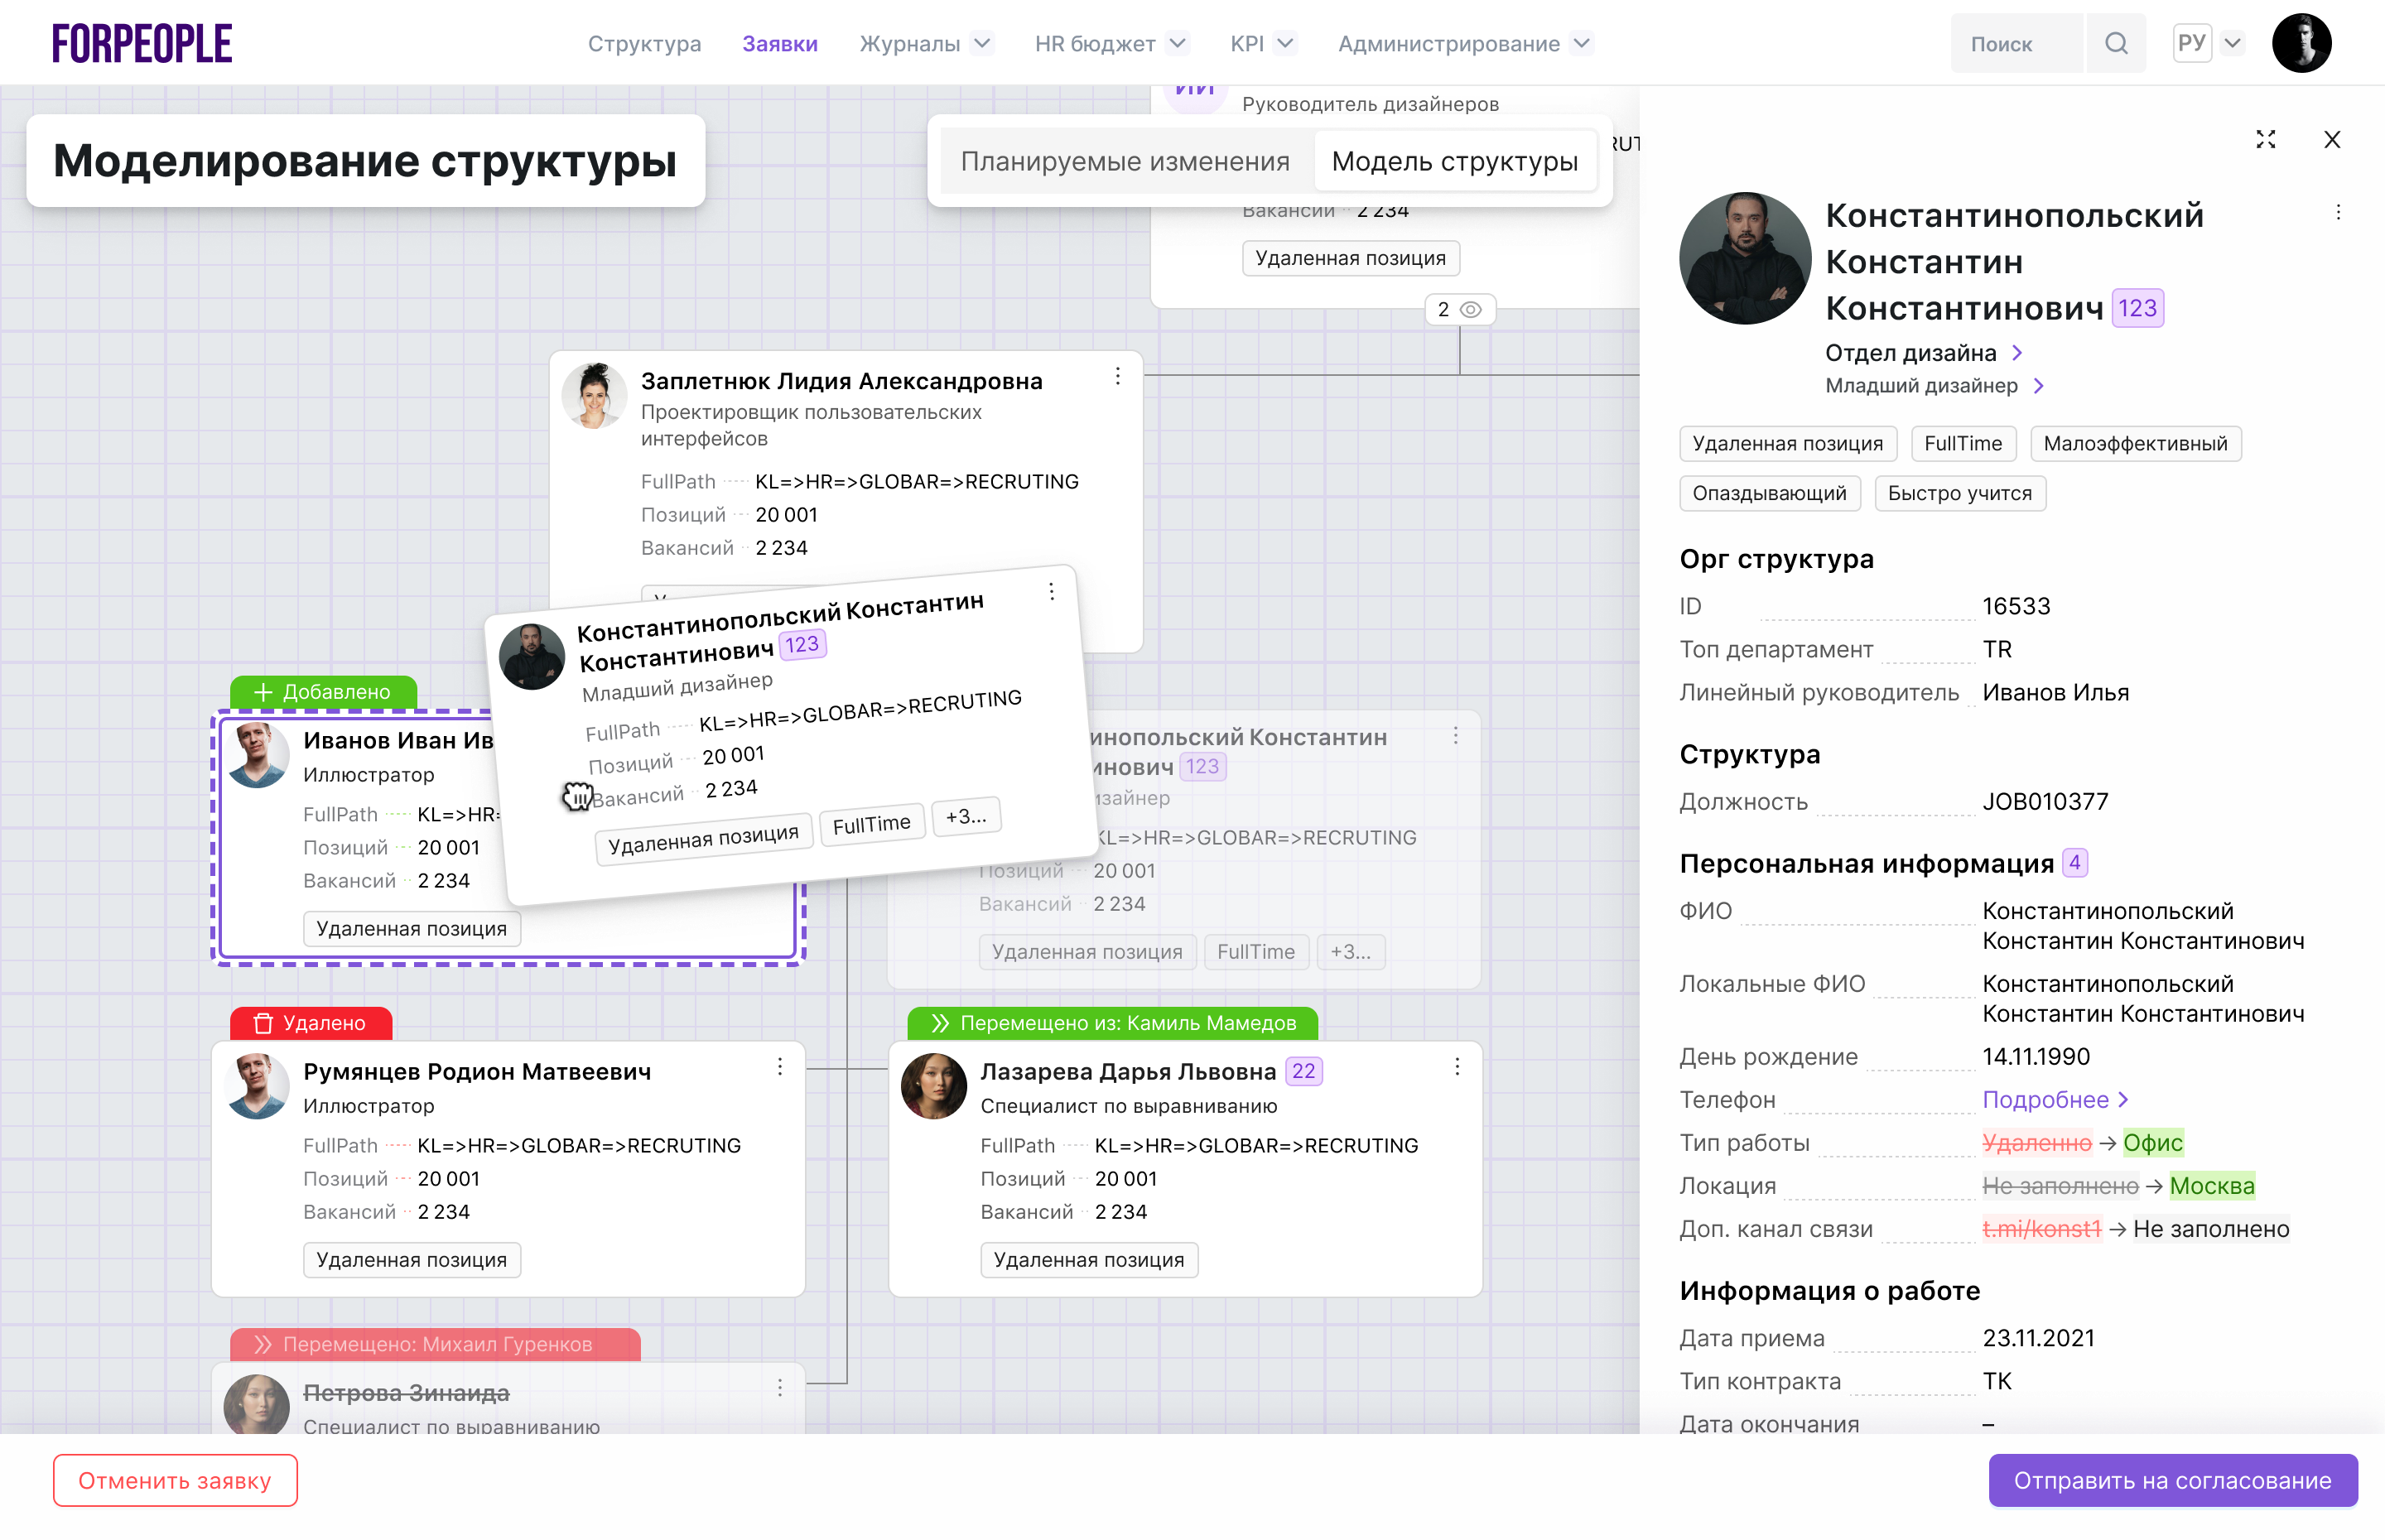Image resolution: width=2385 pixels, height=1540 pixels.
Task: Switch to the Заявки tab
Action: 780,43
